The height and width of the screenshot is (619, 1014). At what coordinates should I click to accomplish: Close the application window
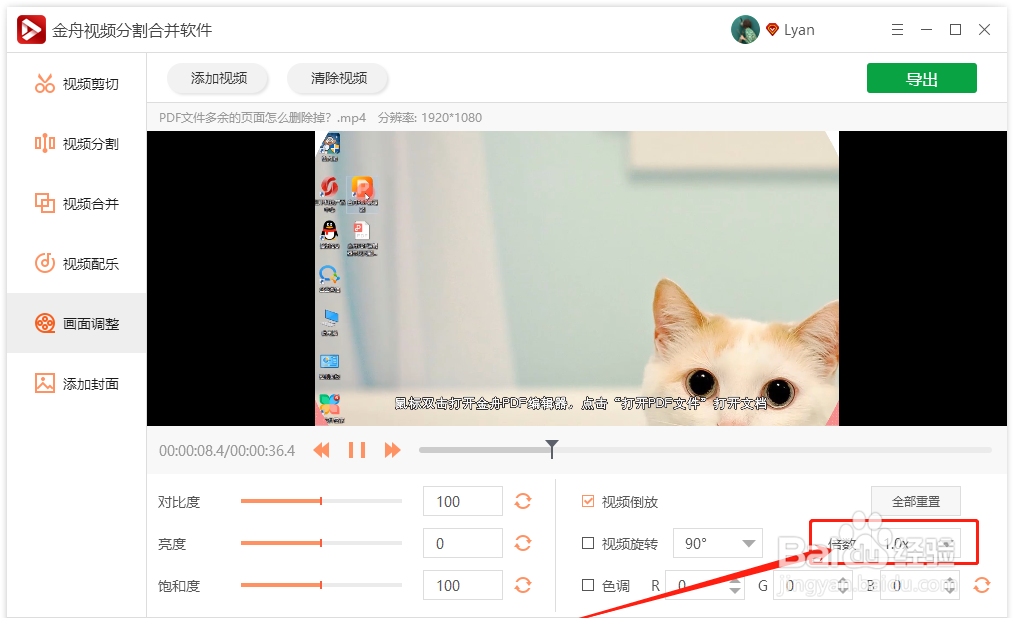984,30
